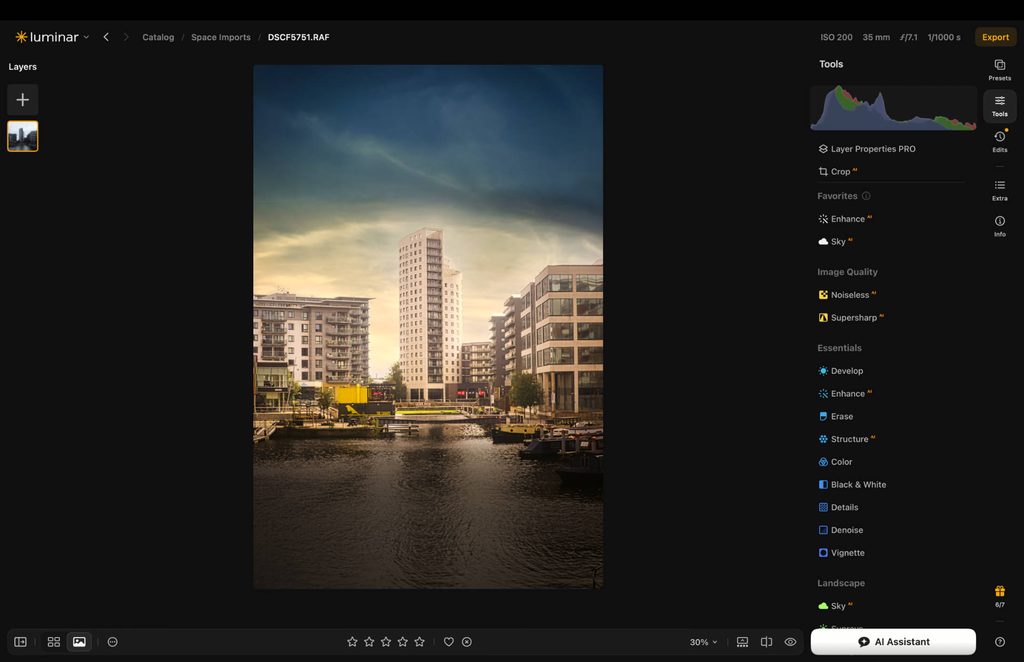Open the Crop tool
The image size is (1024, 662).
coord(837,172)
